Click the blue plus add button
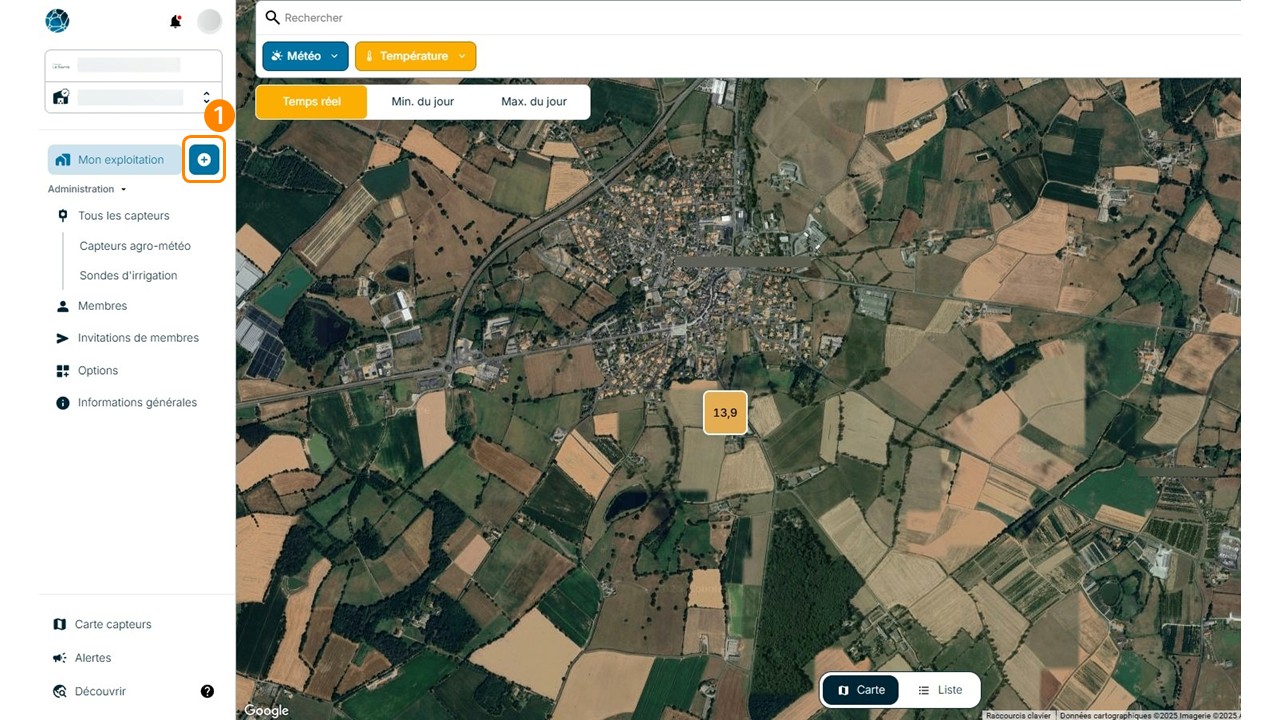This screenshot has height=720, width=1280. 204,159
